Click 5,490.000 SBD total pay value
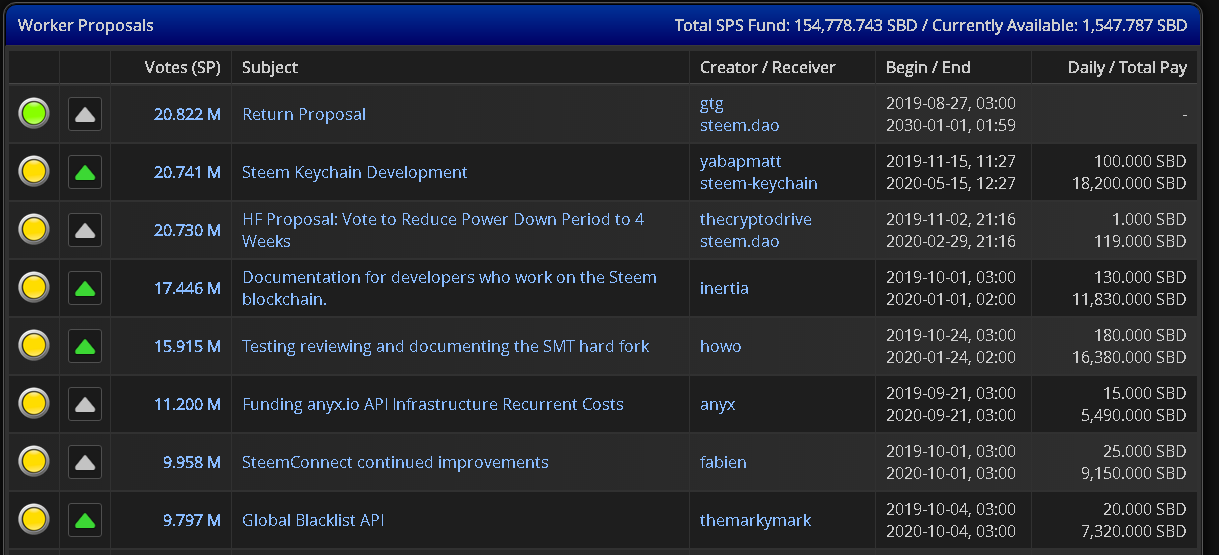 [x=1134, y=415]
